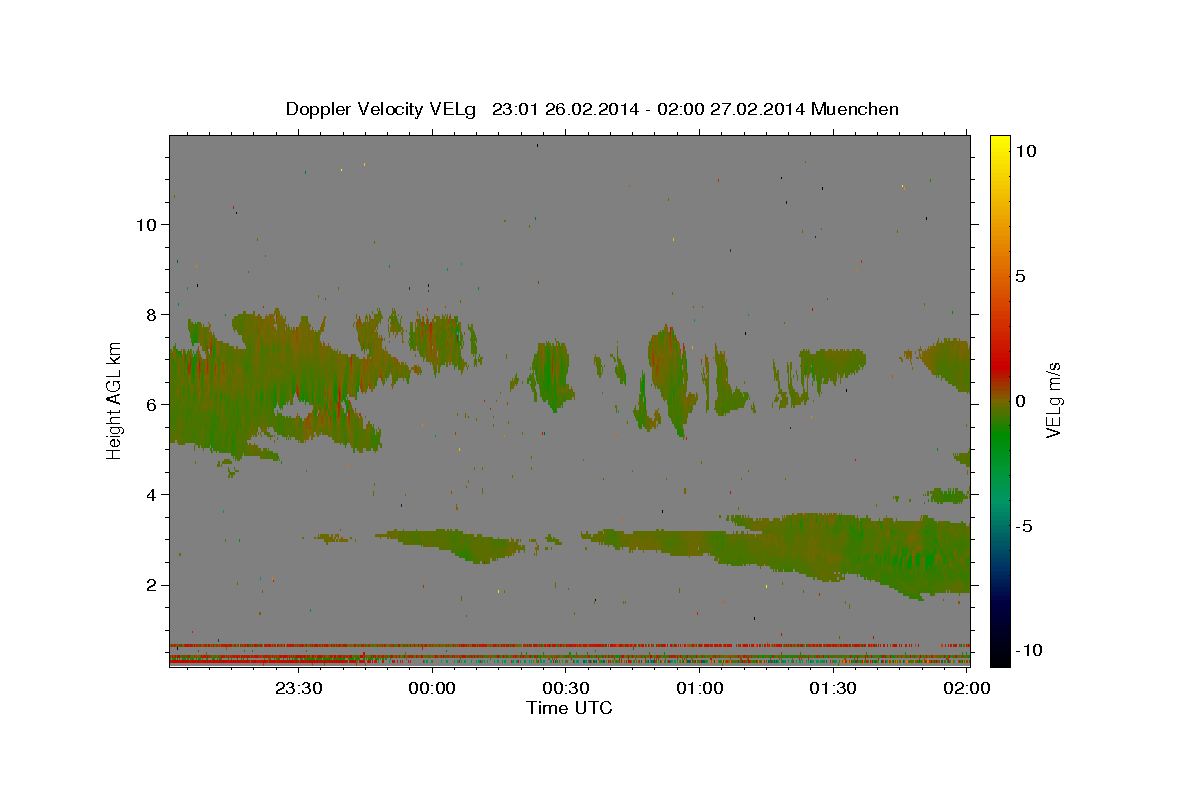Click the date '27.02.2014' in the title
Screen dimensions: 1200x800
pos(758,109)
